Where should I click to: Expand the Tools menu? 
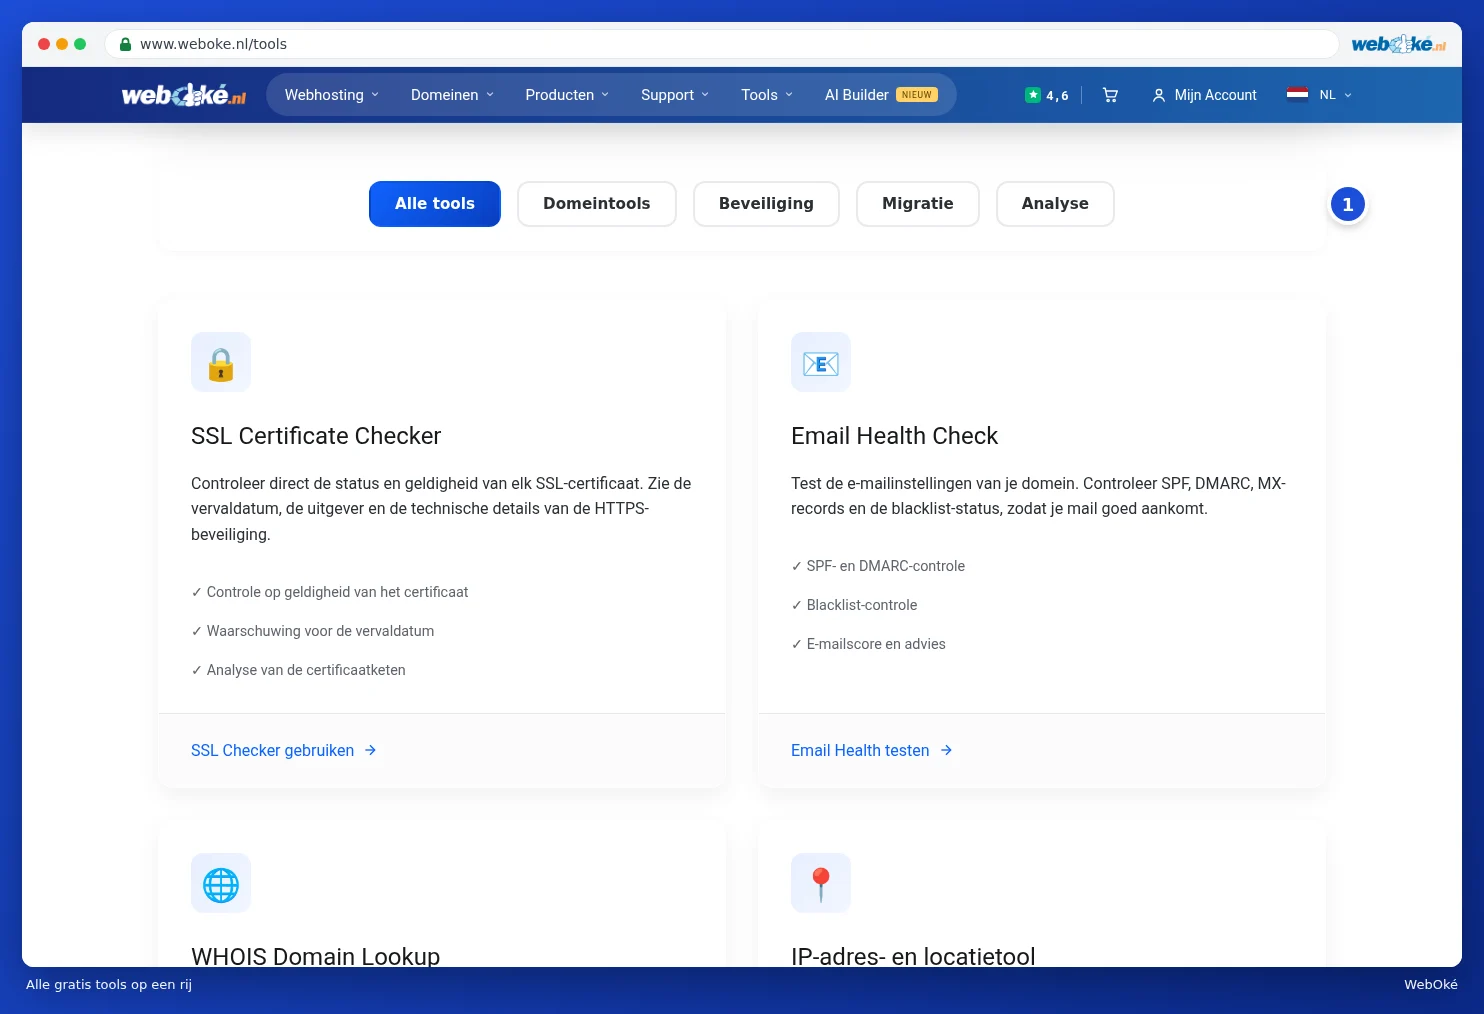point(767,95)
